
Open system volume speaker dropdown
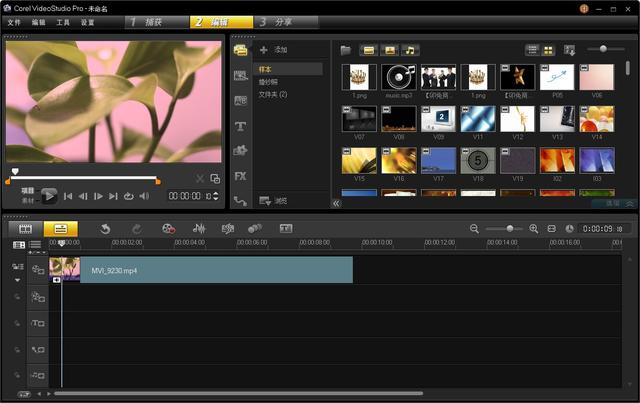point(144,196)
